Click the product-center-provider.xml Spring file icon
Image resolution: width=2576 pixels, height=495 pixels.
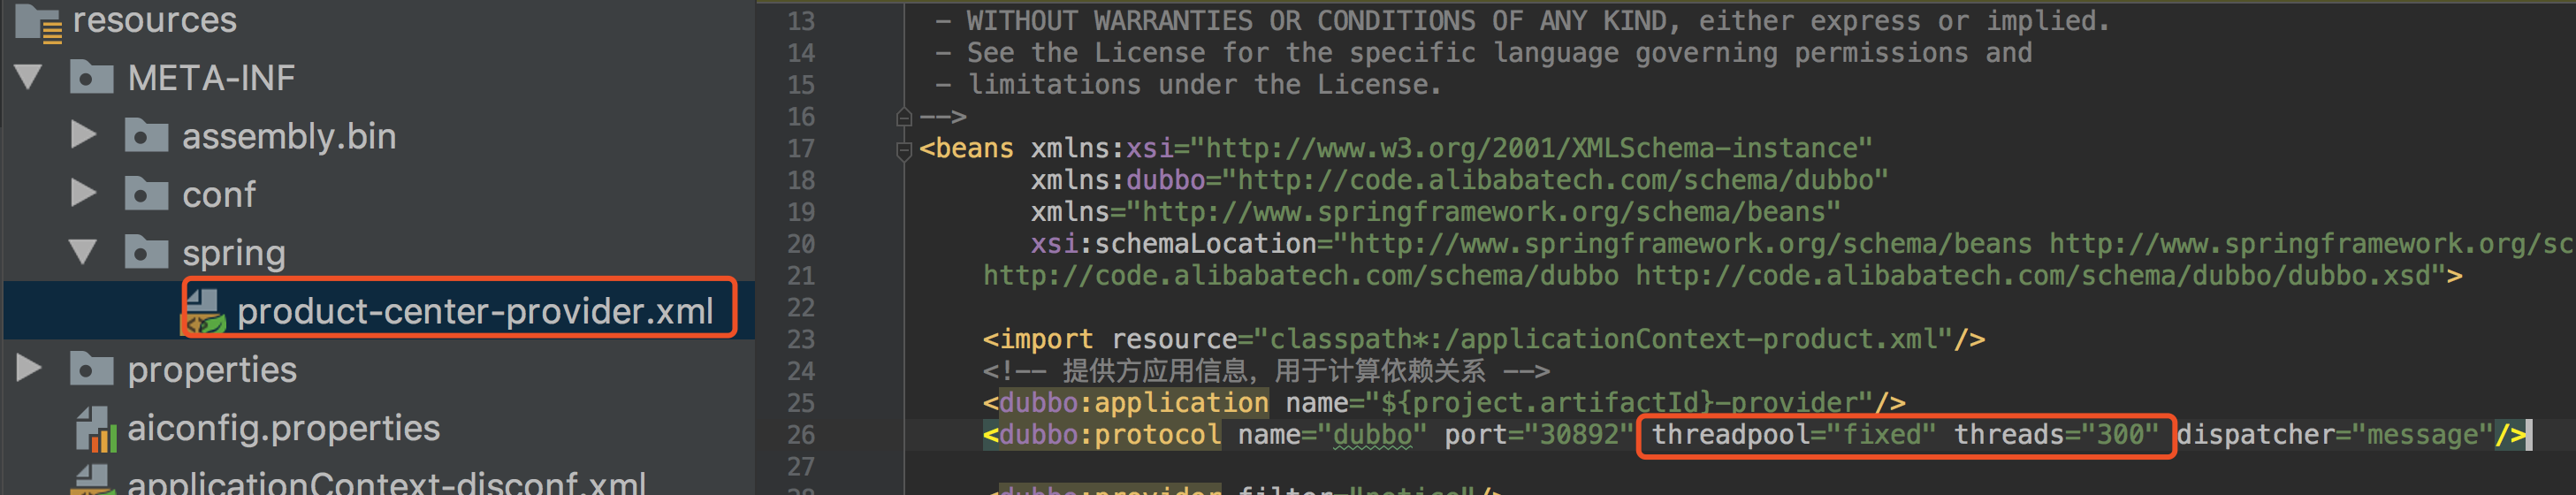[x=203, y=312]
